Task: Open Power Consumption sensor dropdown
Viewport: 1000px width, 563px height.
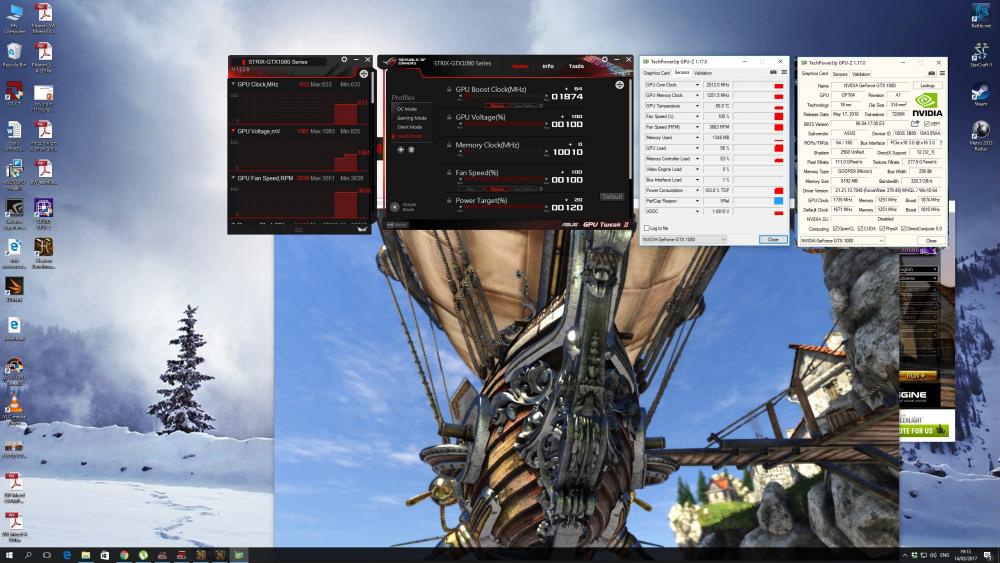Action: coord(697,190)
